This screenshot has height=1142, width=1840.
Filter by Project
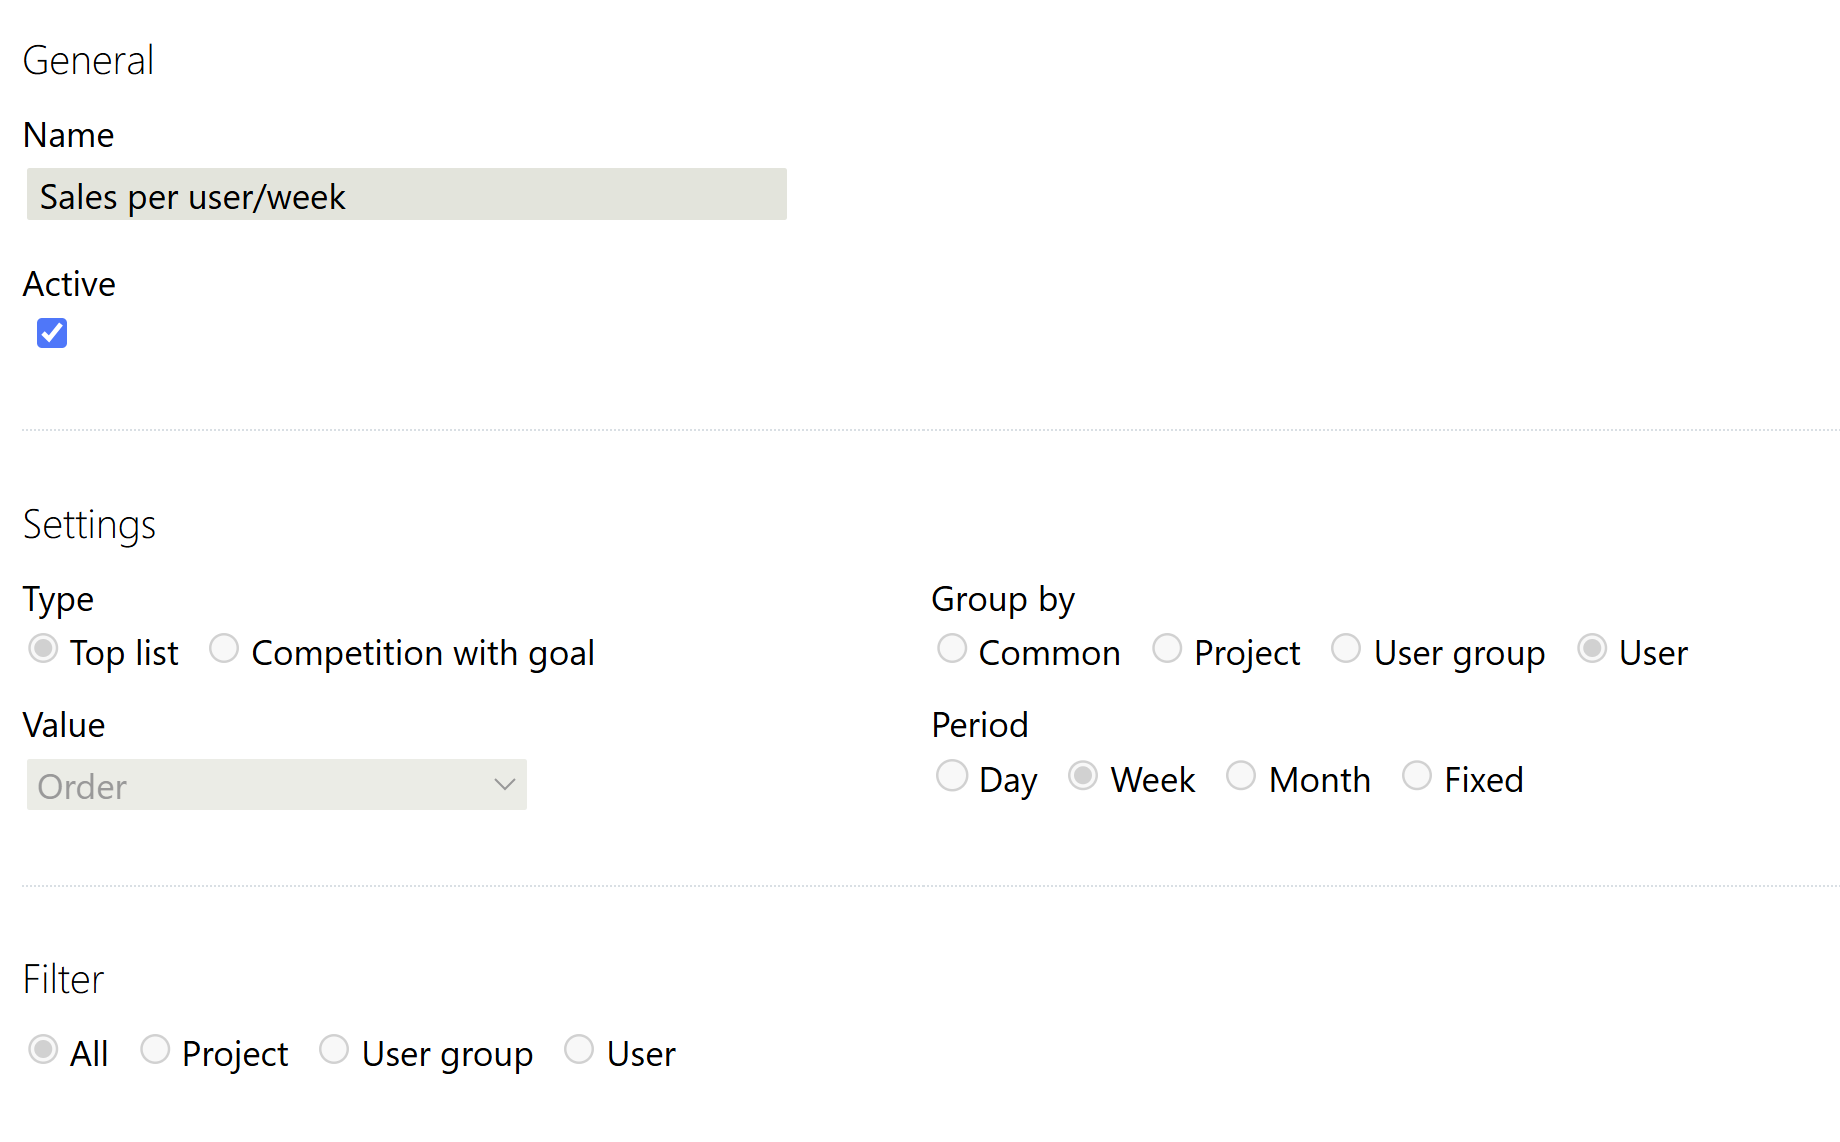pos(155,1050)
